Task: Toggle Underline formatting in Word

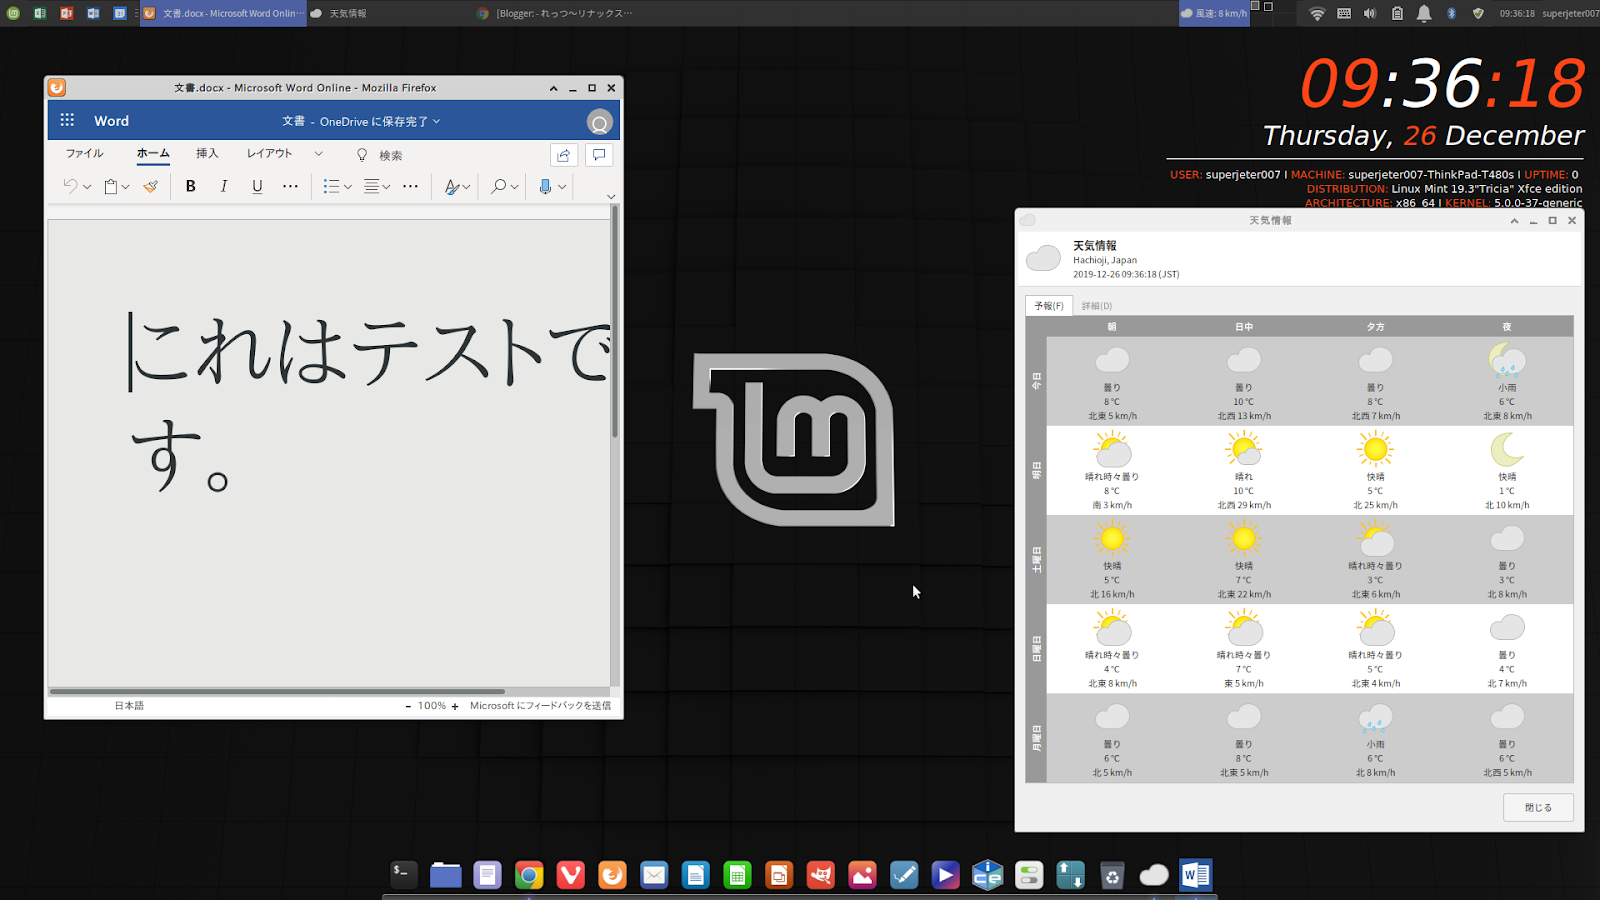Action: click(x=257, y=186)
